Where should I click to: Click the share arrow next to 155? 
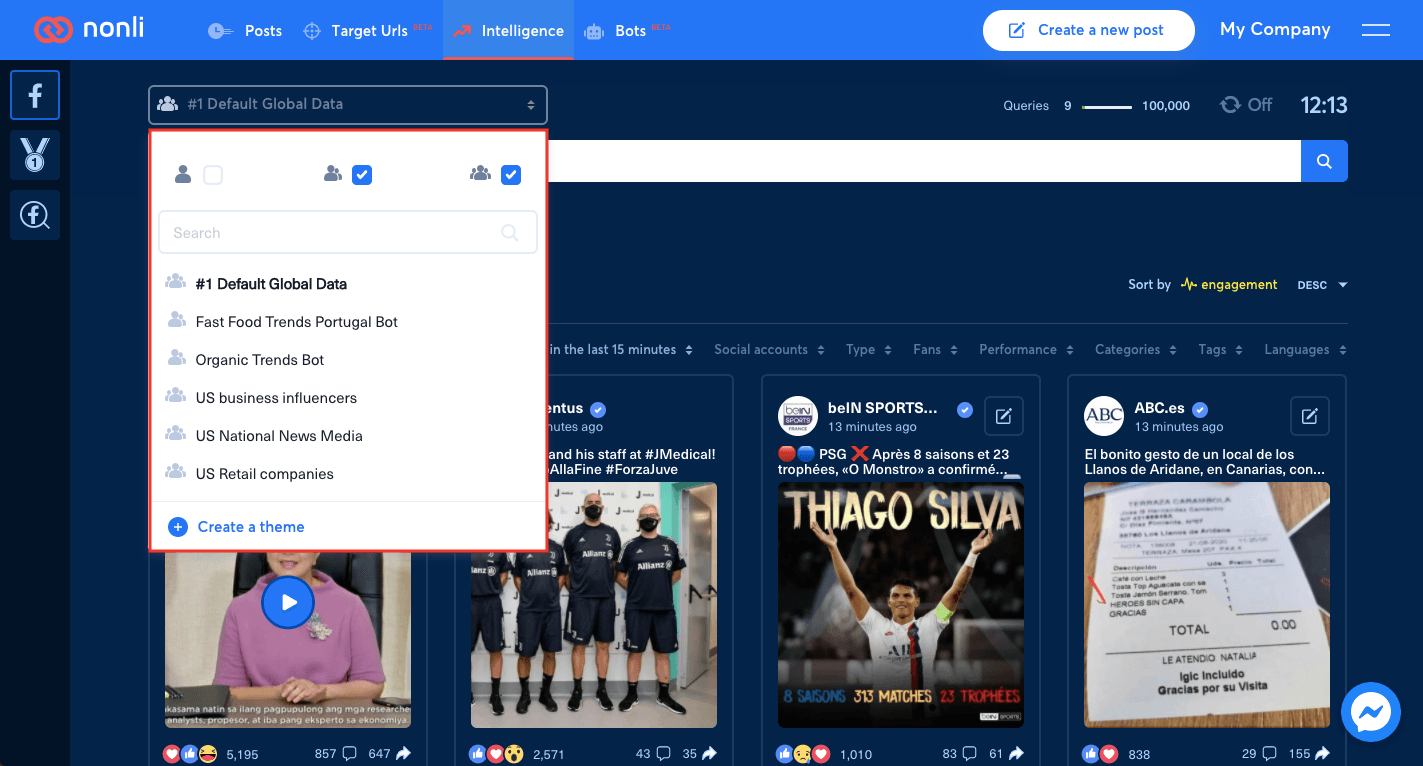[x=1322, y=753]
